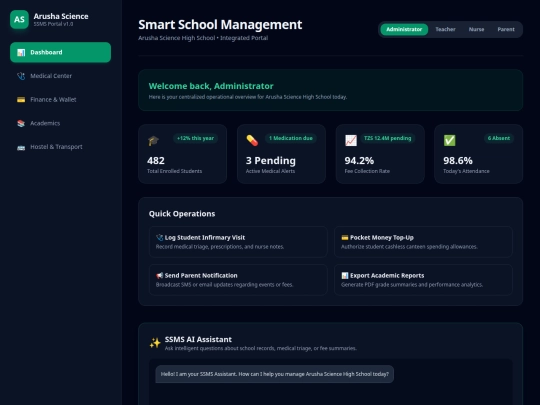Click the Arusha Science sidebar title
Screen dimensions: 540x405
tap(61, 16)
